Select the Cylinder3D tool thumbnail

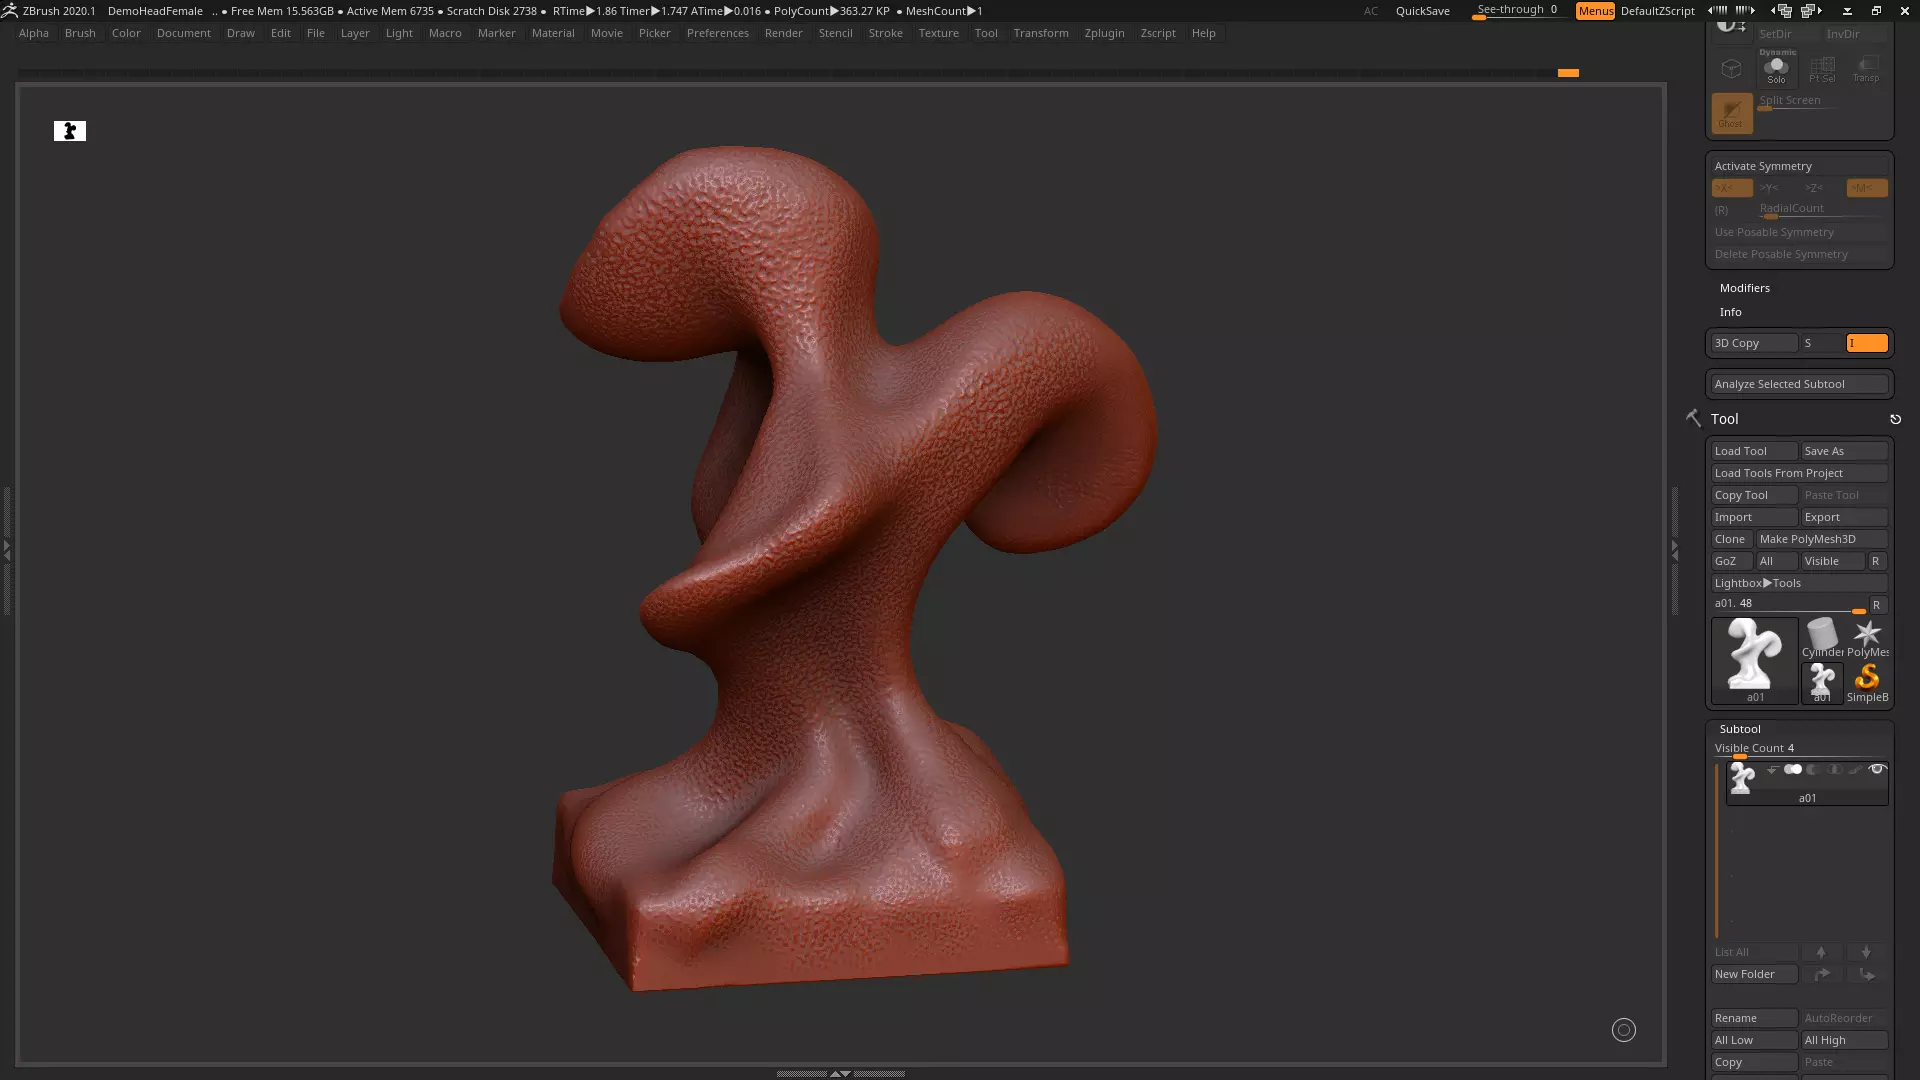tap(1822, 637)
